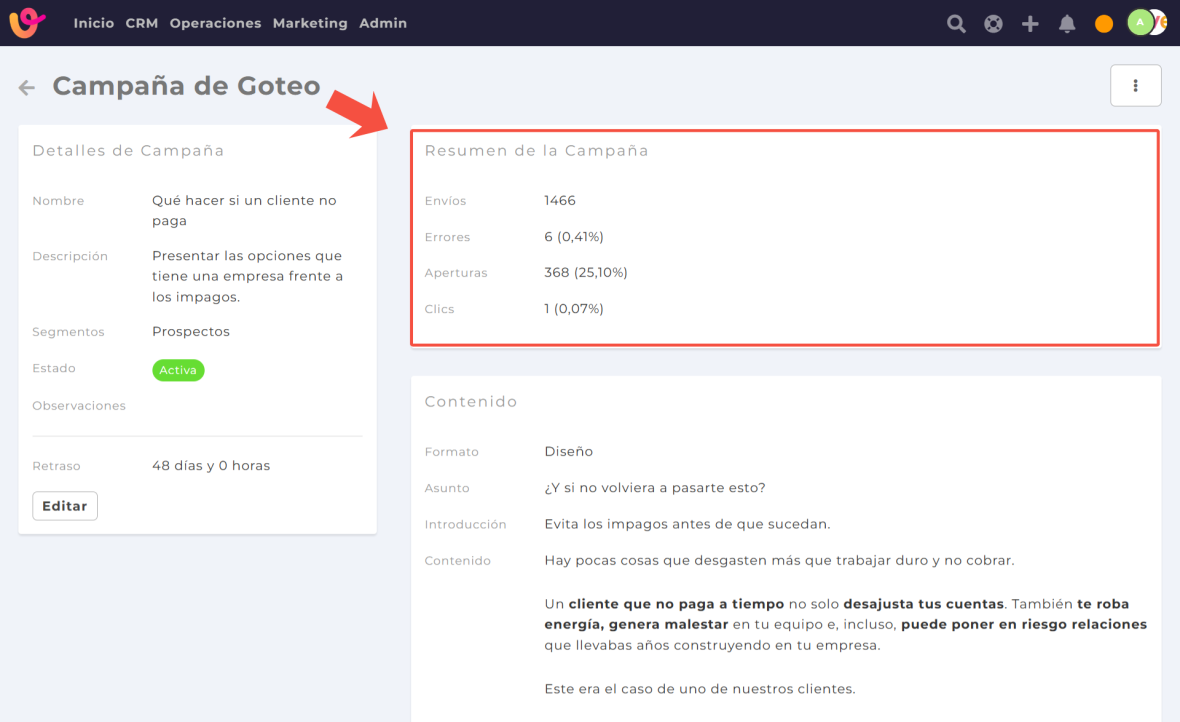Viewport: 1180px width, 722px height.
Task: Click the Editar button
Action: pyautogui.click(x=65, y=506)
